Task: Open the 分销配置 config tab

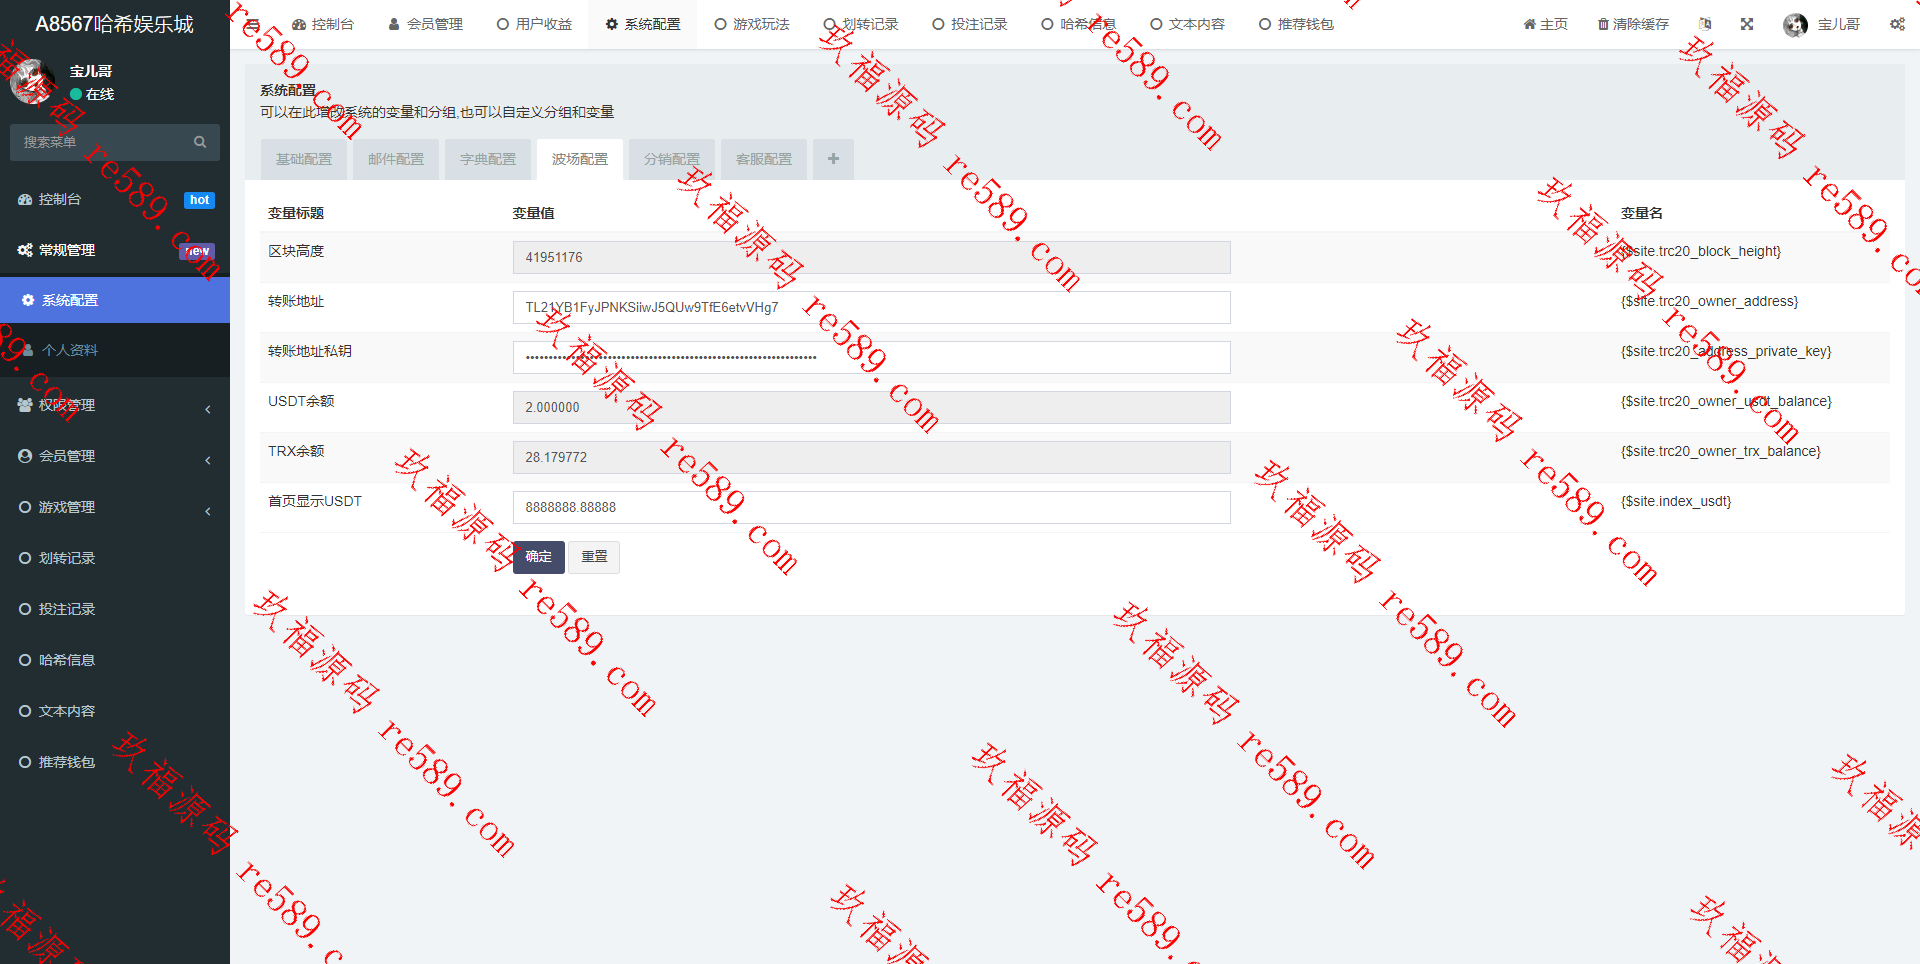Action: click(672, 159)
